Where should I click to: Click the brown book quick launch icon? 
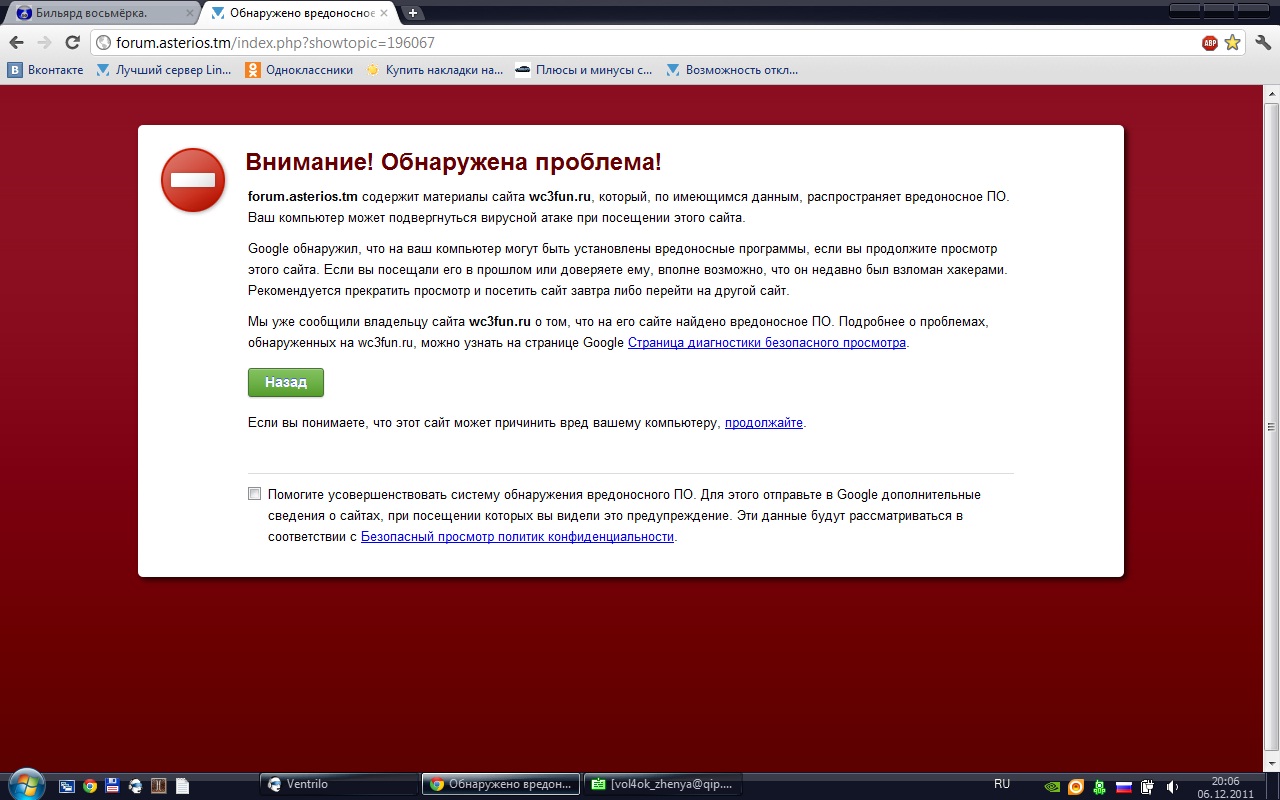point(158,785)
